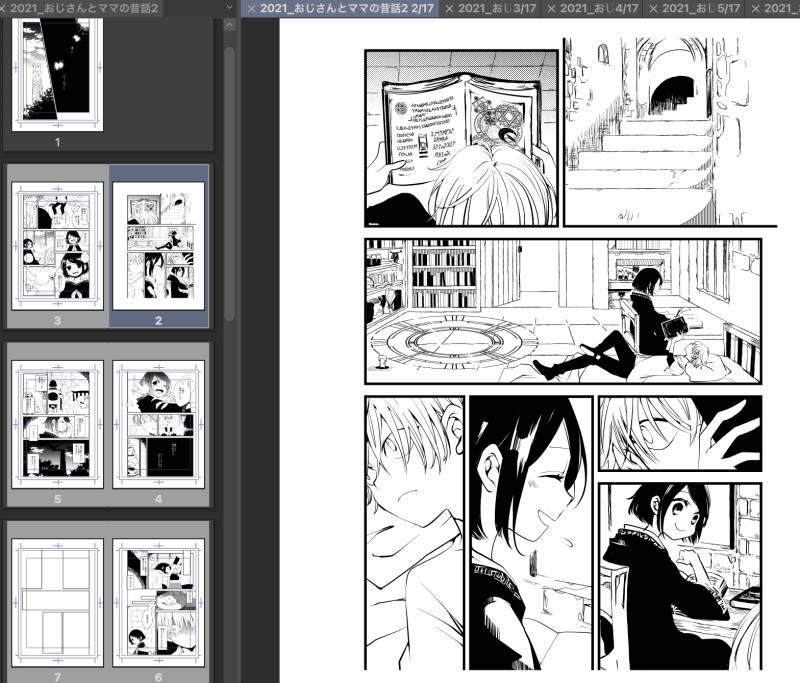Screen dimensions: 800x683
Task: Click the page number label "2"
Action: (158, 320)
